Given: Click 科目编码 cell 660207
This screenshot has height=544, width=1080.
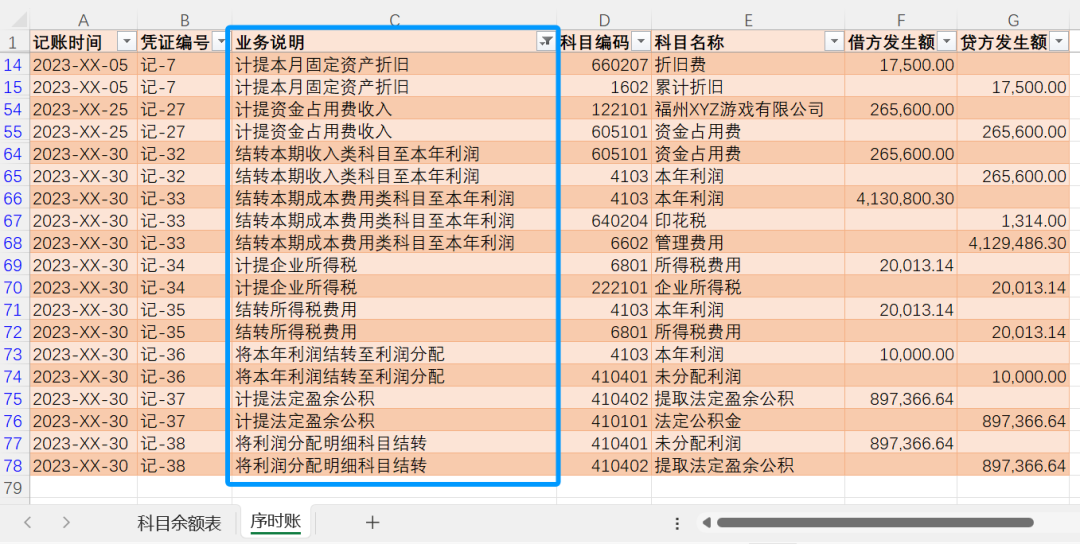Looking at the screenshot, I should (x=604, y=65).
